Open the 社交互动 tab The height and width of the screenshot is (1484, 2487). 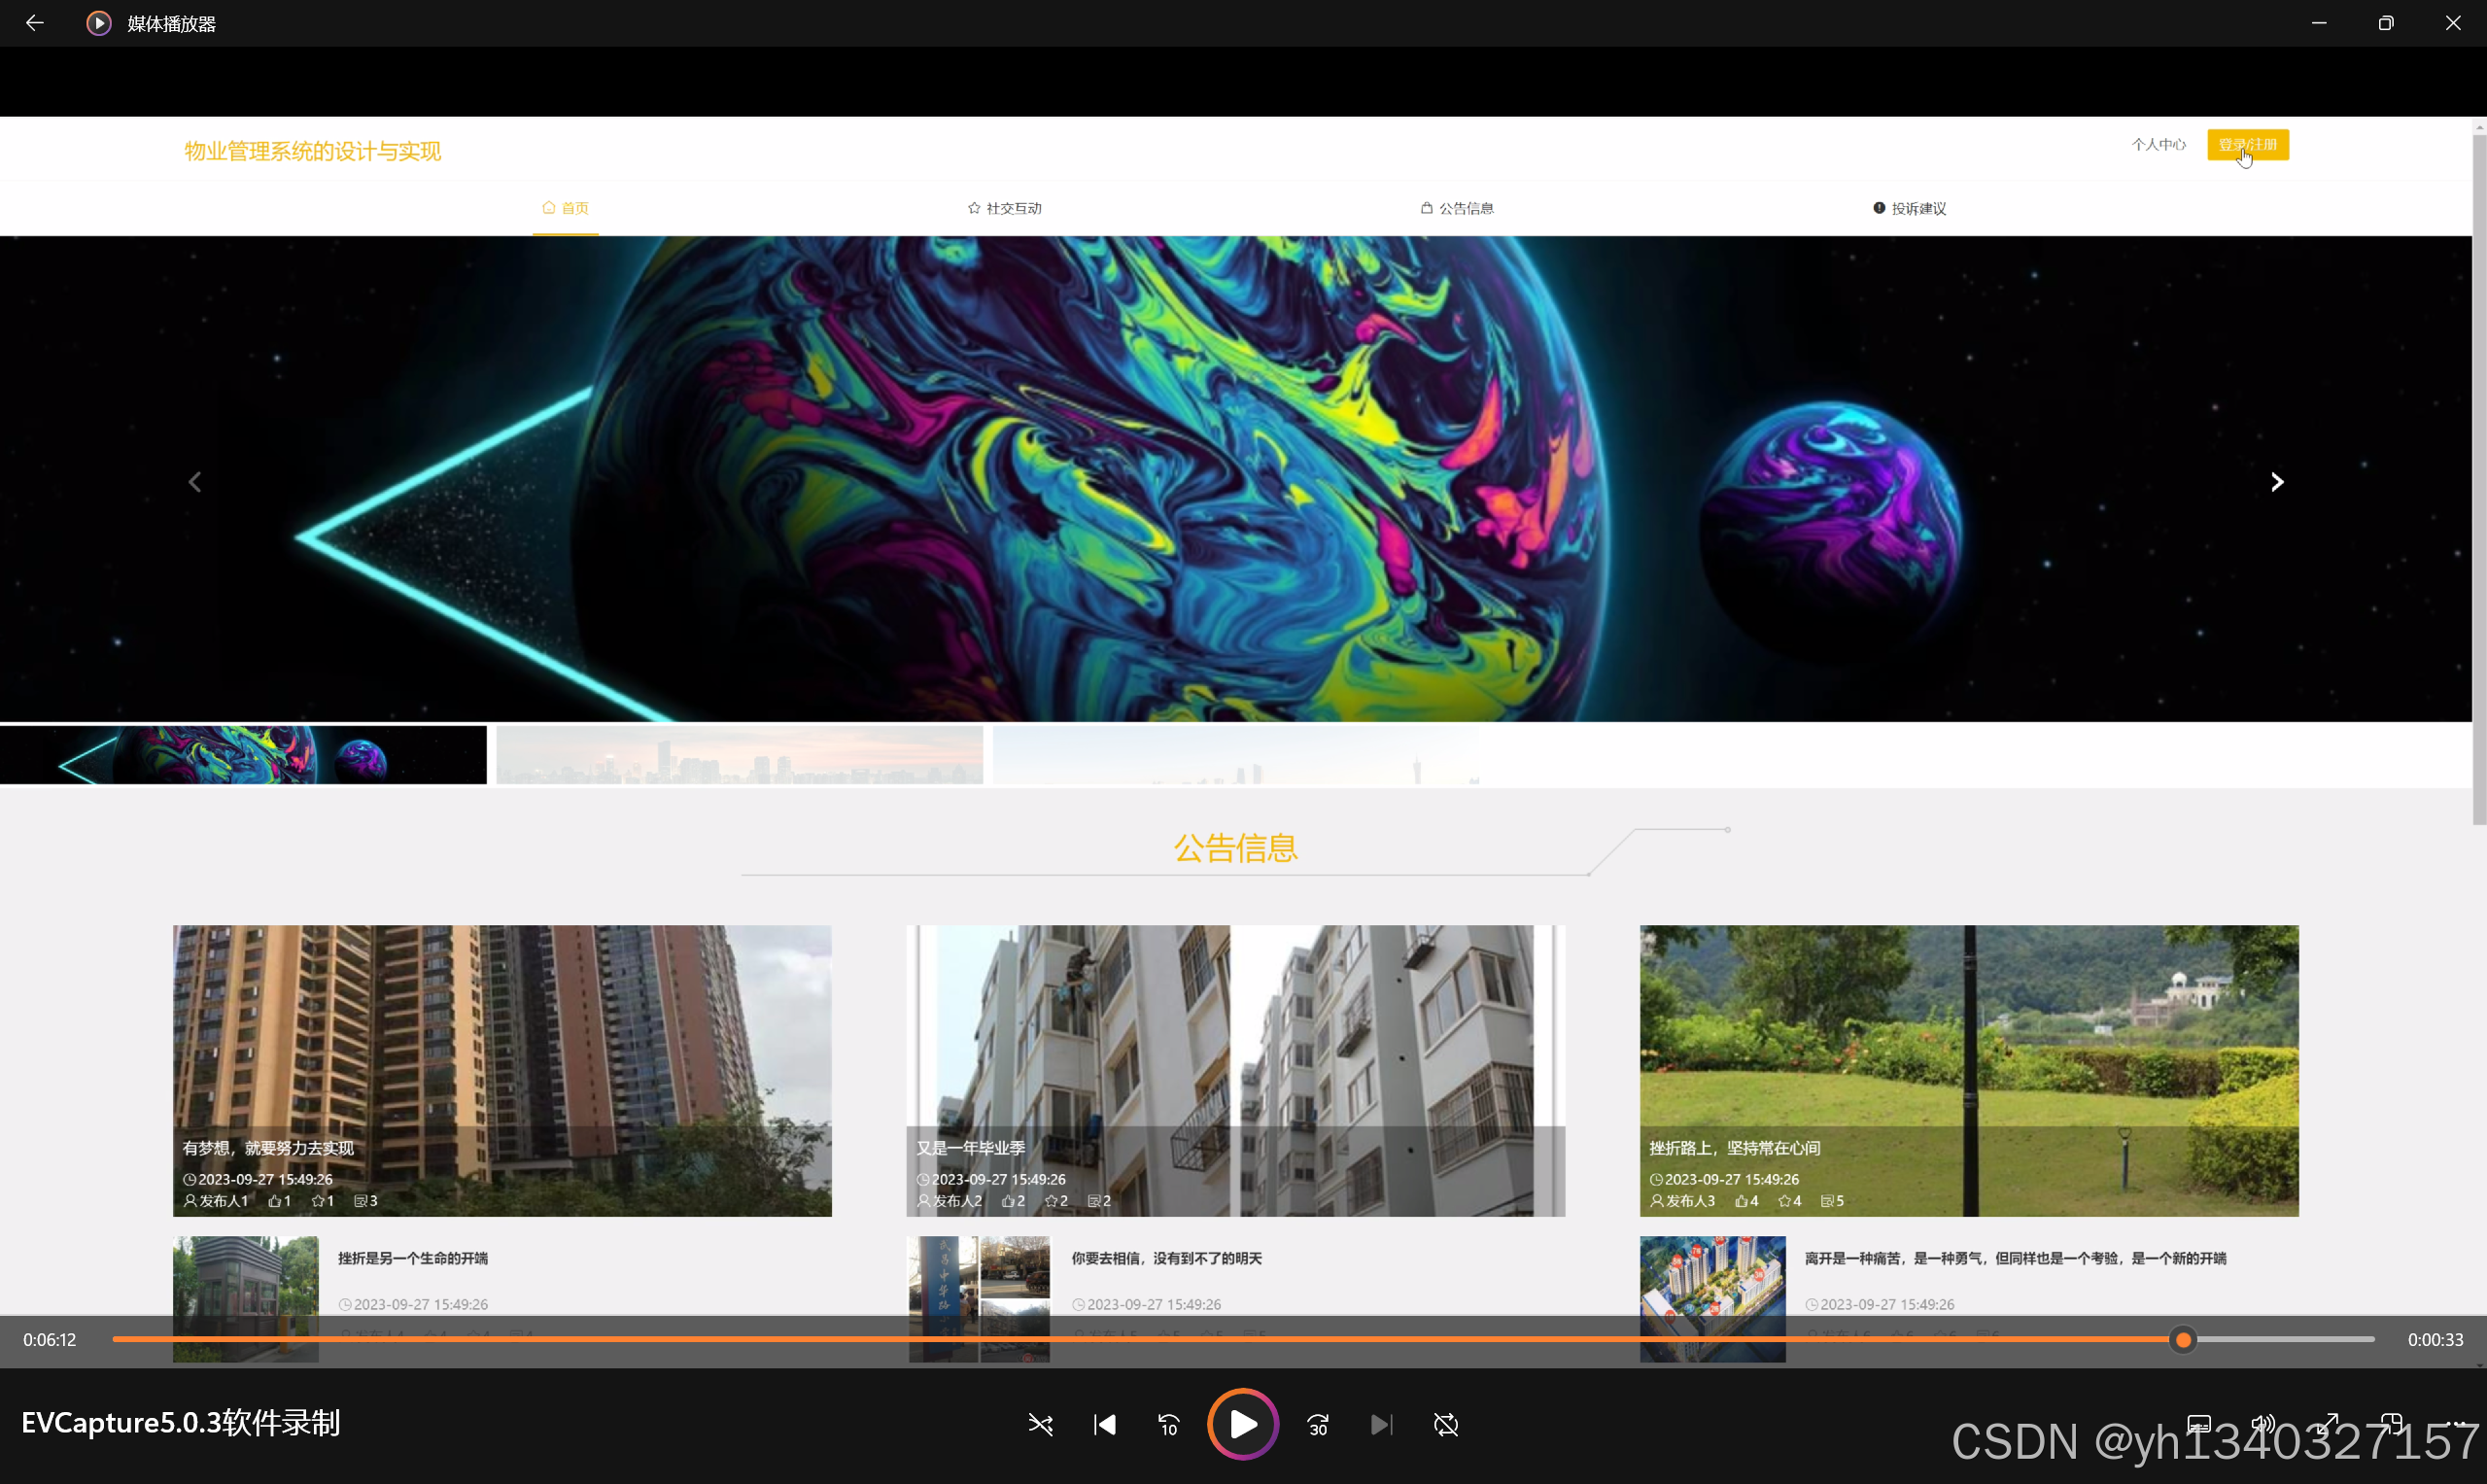click(x=1005, y=208)
